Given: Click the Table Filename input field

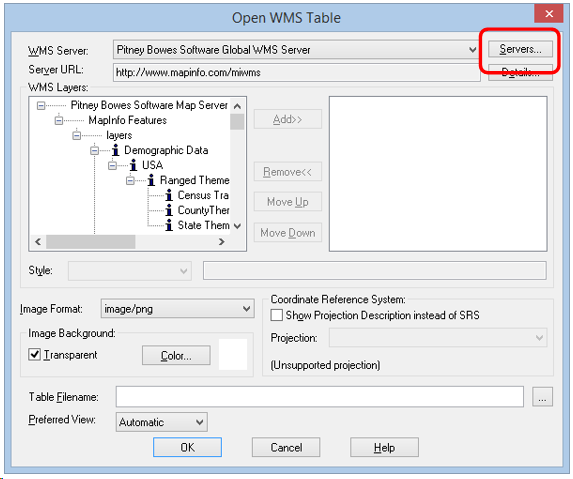Looking at the screenshot, I should [320, 397].
